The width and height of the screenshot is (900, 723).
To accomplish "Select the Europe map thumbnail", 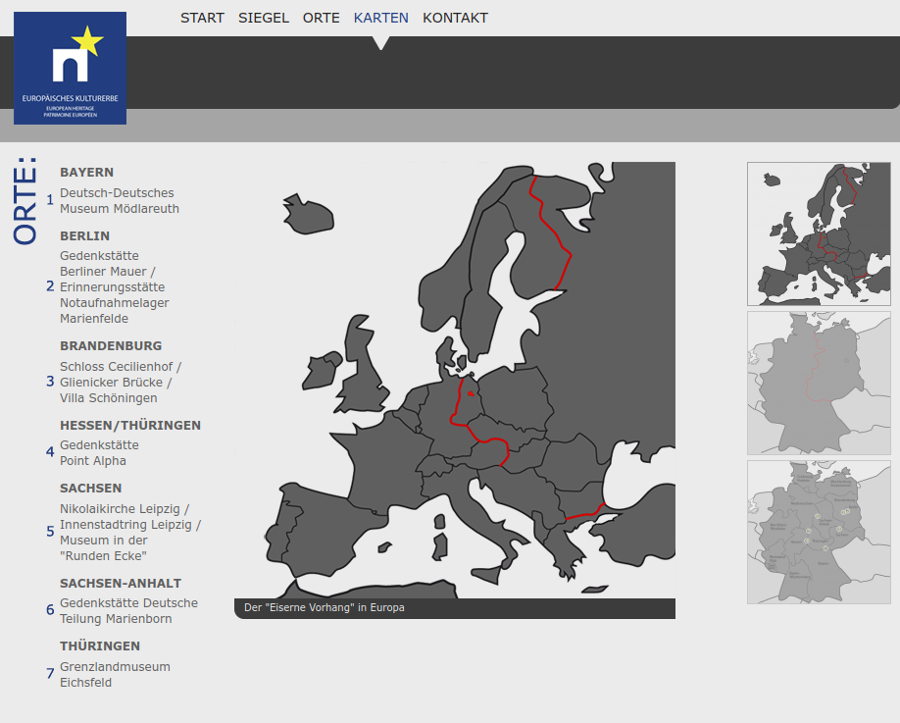I will 818,232.
